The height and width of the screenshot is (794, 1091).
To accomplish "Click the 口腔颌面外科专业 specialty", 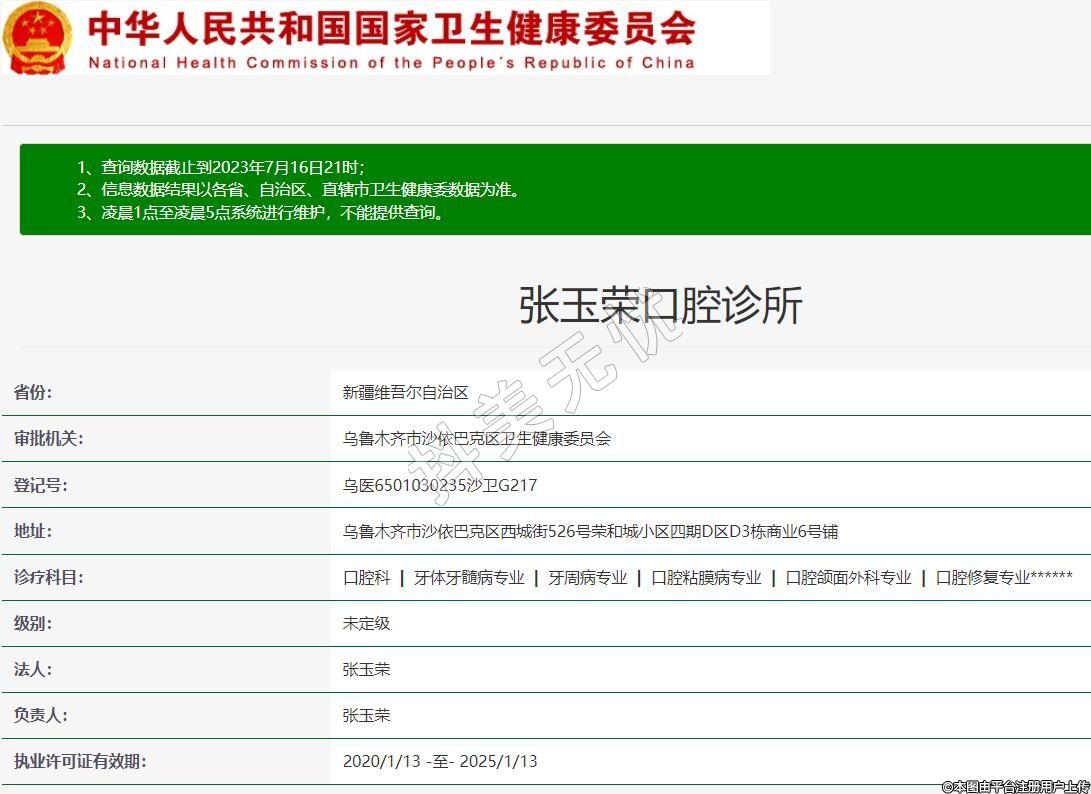I will click(848, 578).
